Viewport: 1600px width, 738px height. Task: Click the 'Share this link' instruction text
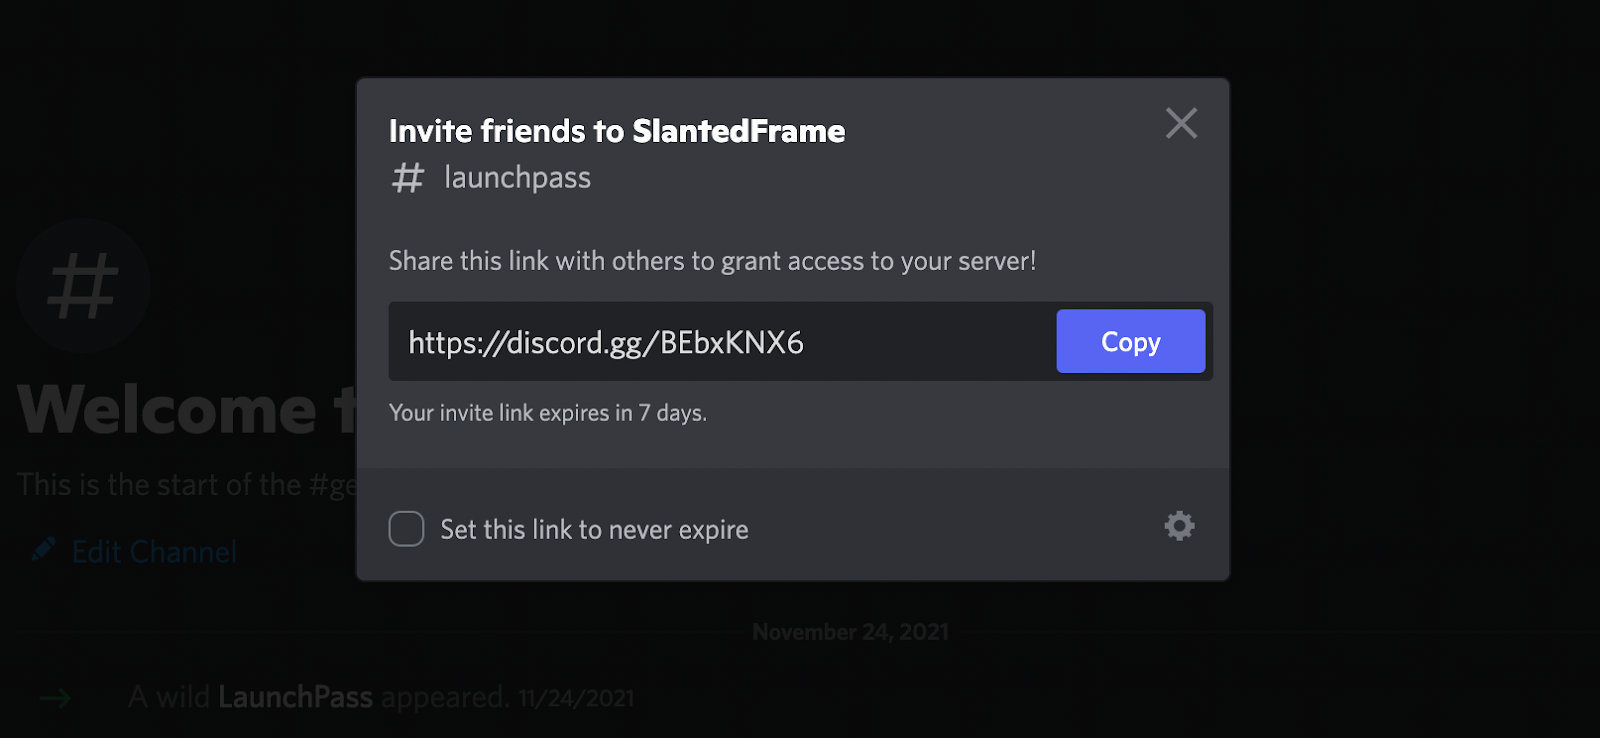(x=713, y=261)
